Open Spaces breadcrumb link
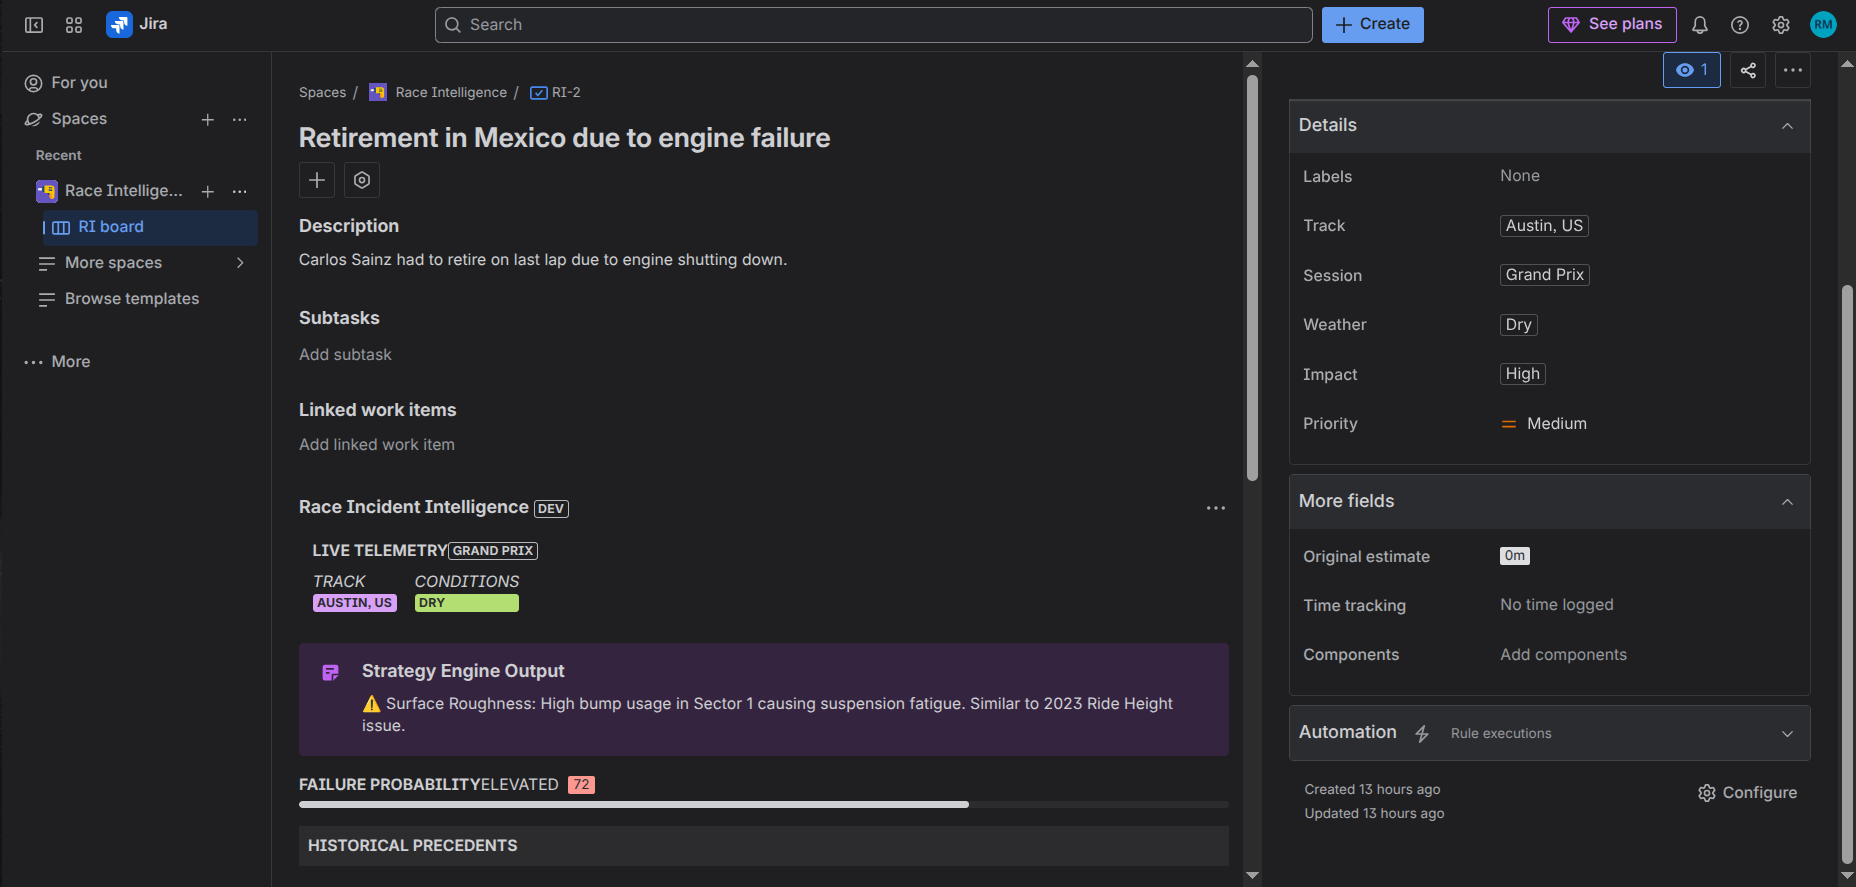 [322, 93]
